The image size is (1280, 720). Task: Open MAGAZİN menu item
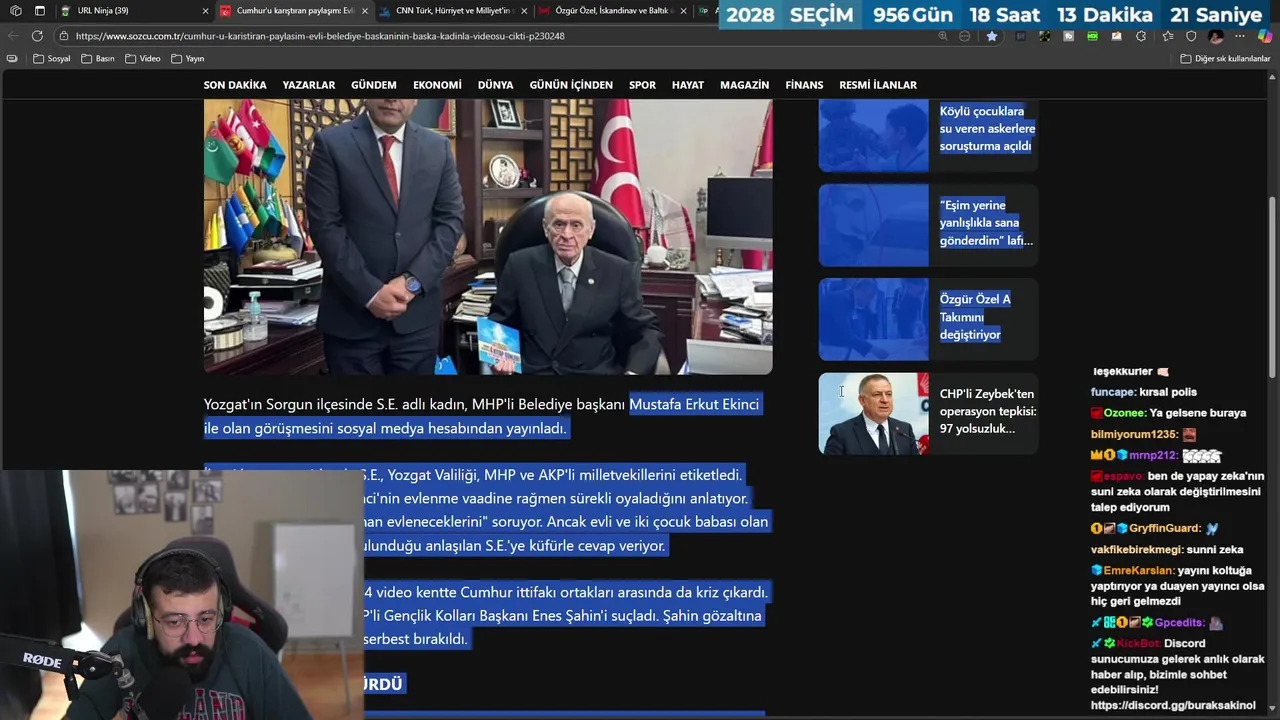pyautogui.click(x=745, y=85)
